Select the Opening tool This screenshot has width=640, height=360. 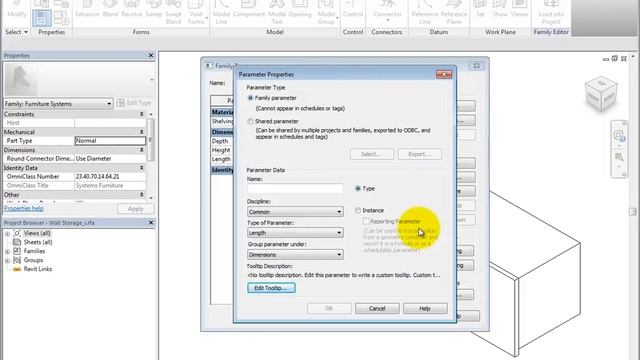[300, 10]
